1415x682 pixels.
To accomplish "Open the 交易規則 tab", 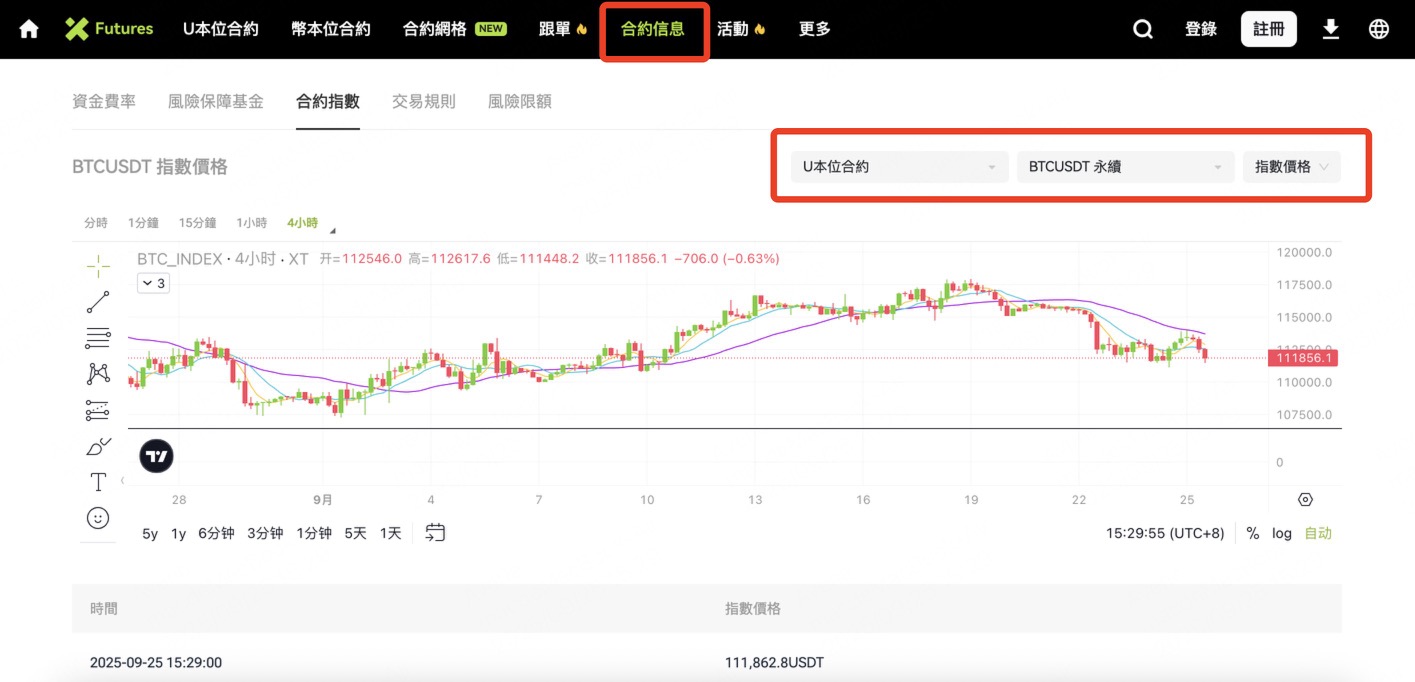I will point(423,101).
